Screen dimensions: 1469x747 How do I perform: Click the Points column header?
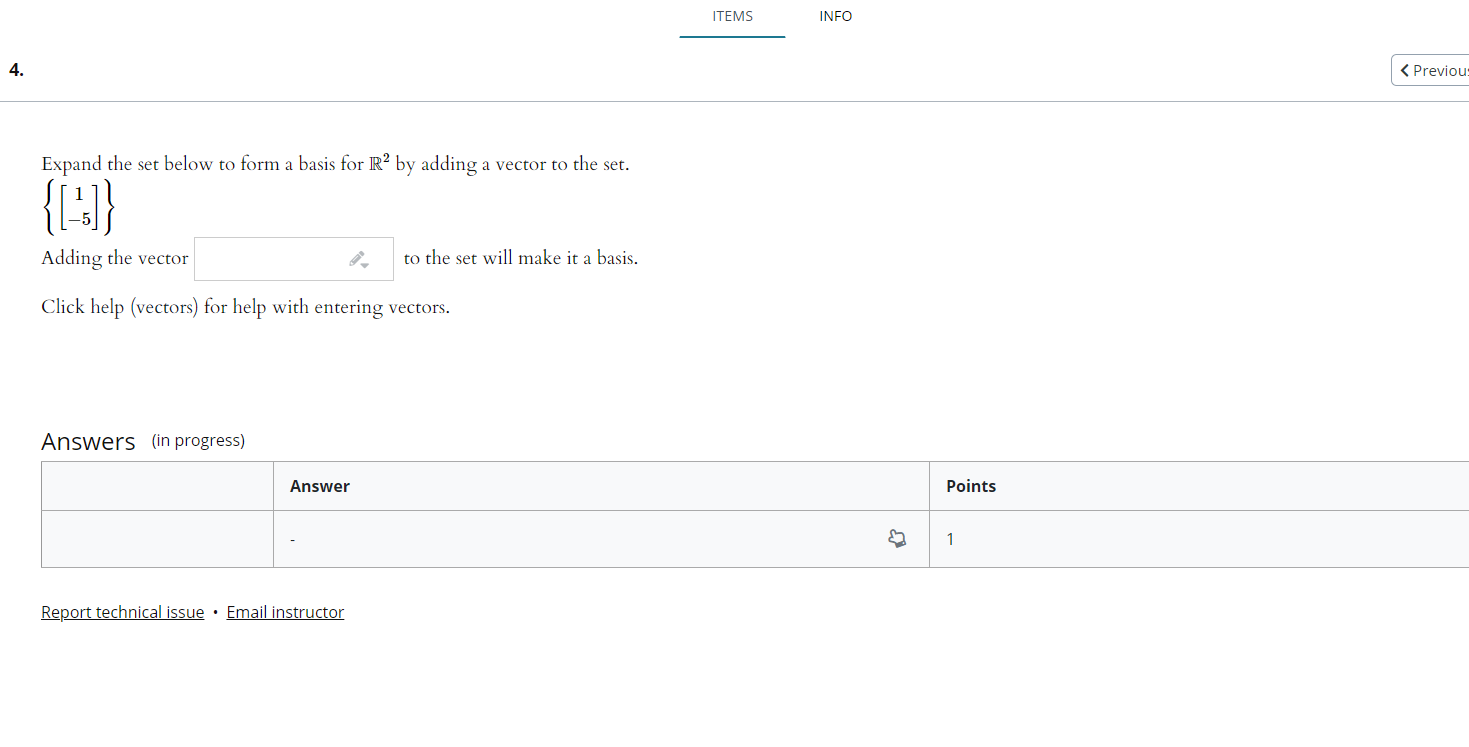pos(970,485)
